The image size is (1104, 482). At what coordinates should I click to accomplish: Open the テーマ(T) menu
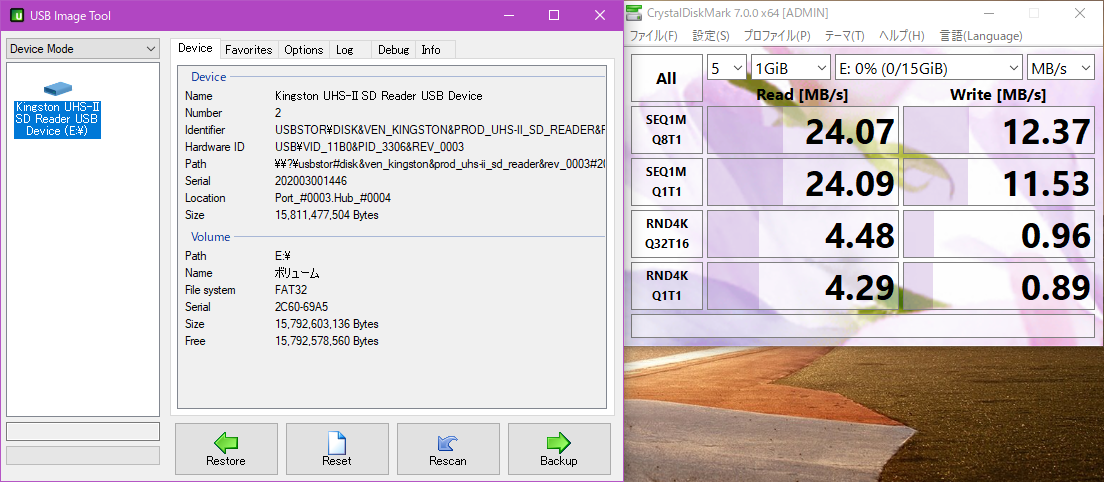click(844, 36)
